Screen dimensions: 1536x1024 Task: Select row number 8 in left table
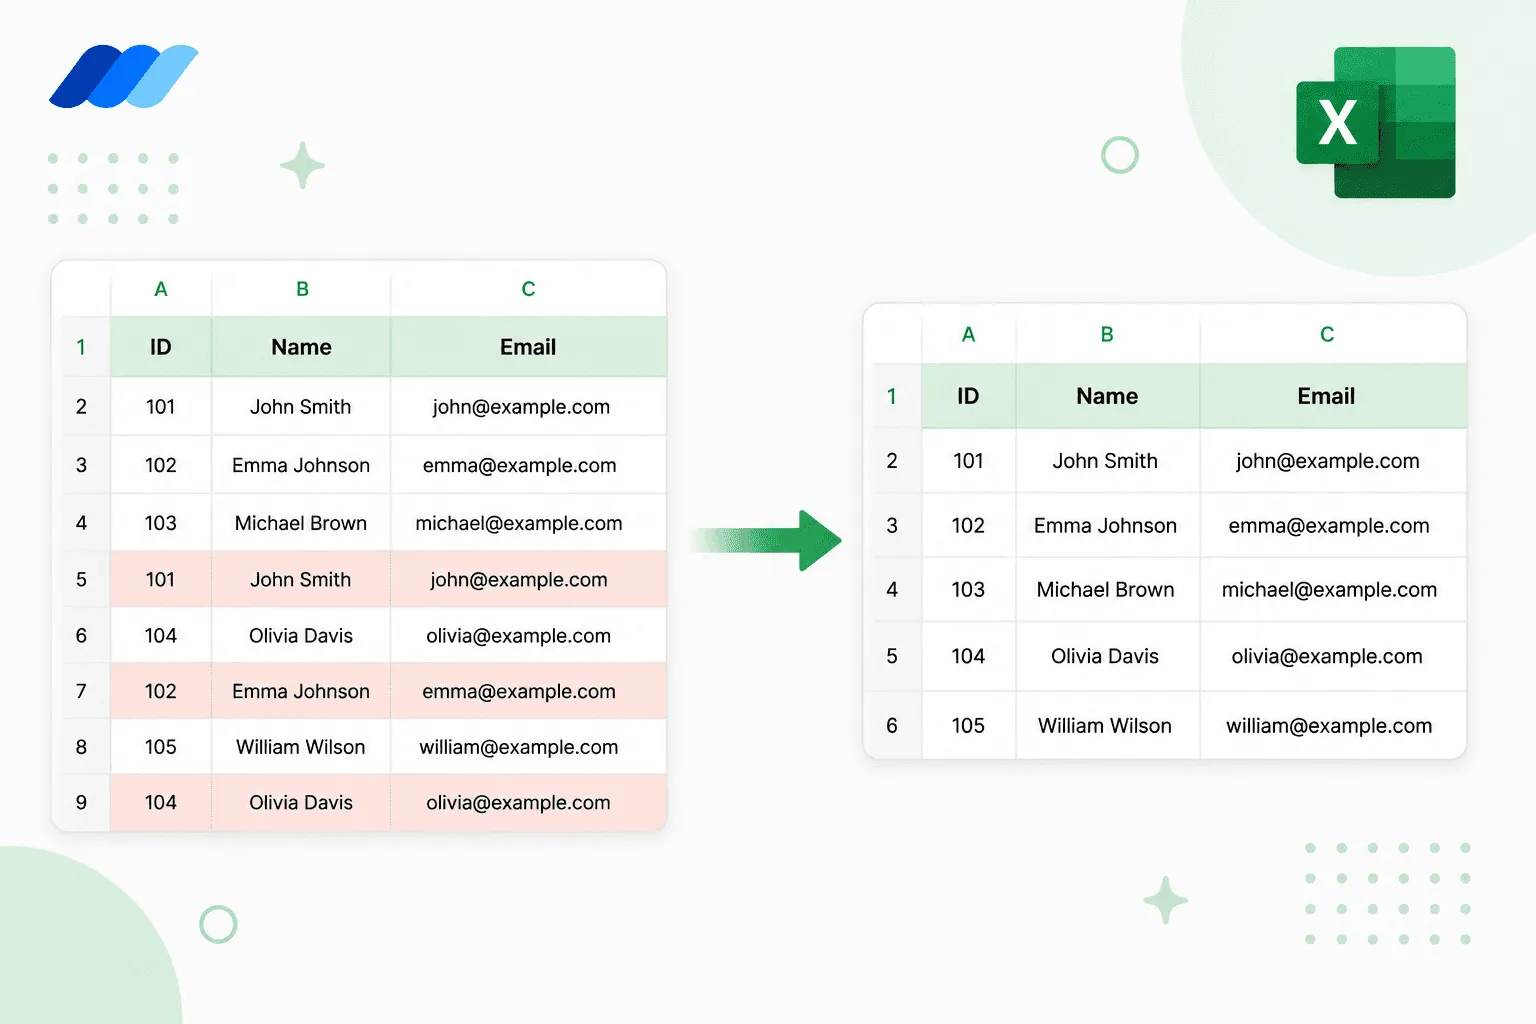81,747
